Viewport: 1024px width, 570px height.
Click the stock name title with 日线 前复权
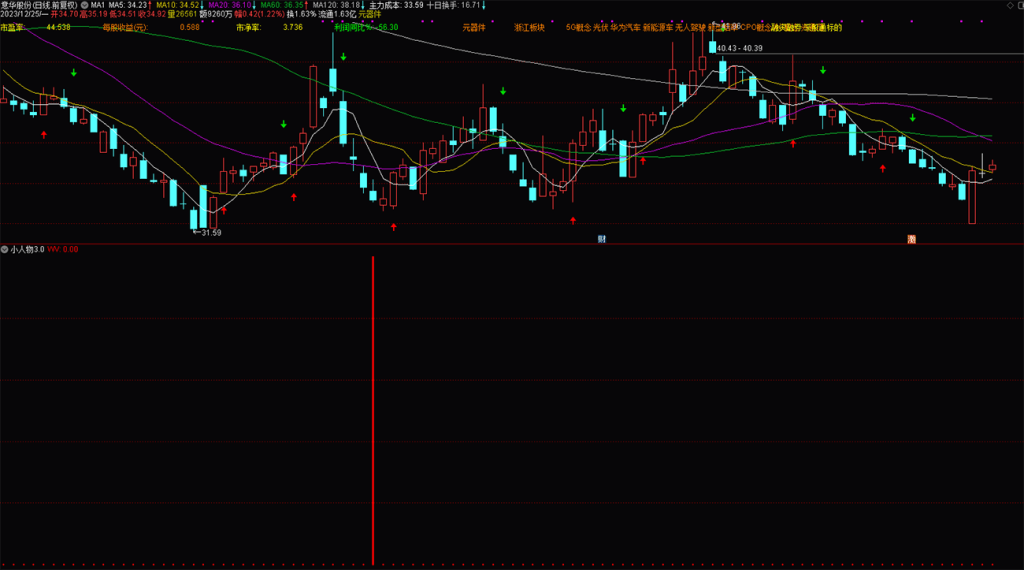point(38,5)
